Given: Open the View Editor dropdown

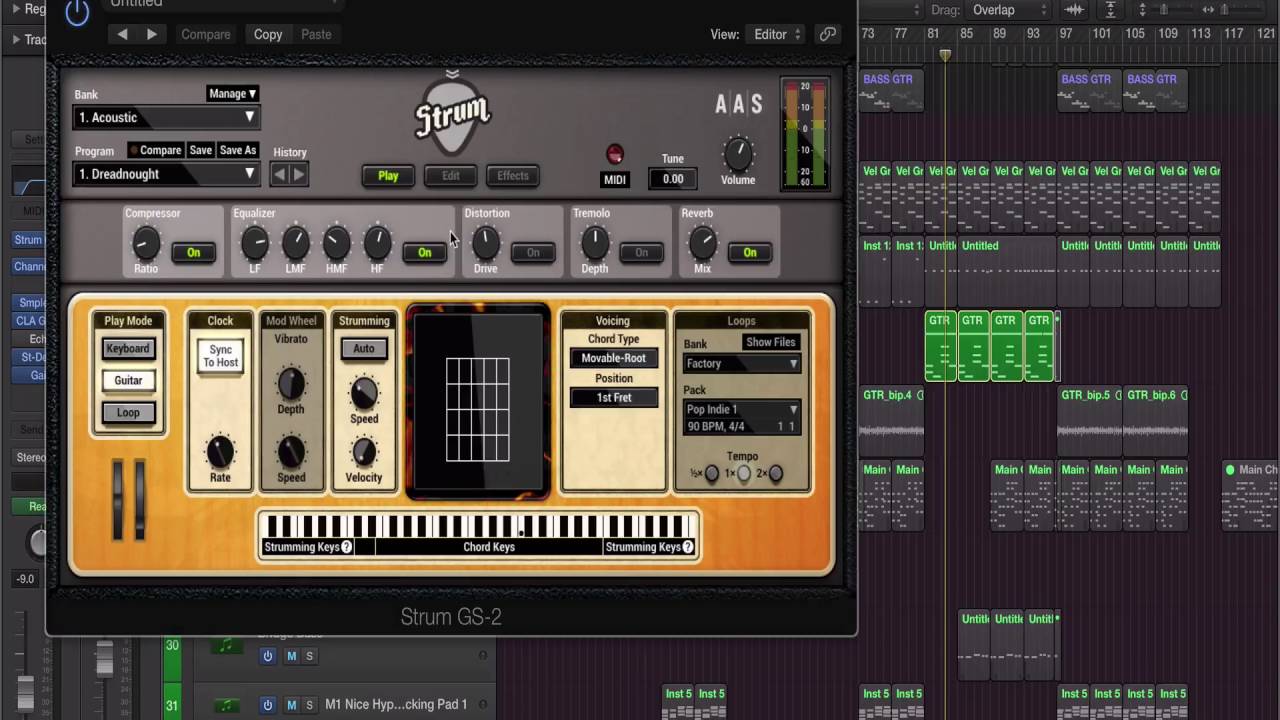Looking at the screenshot, I should pos(776,34).
